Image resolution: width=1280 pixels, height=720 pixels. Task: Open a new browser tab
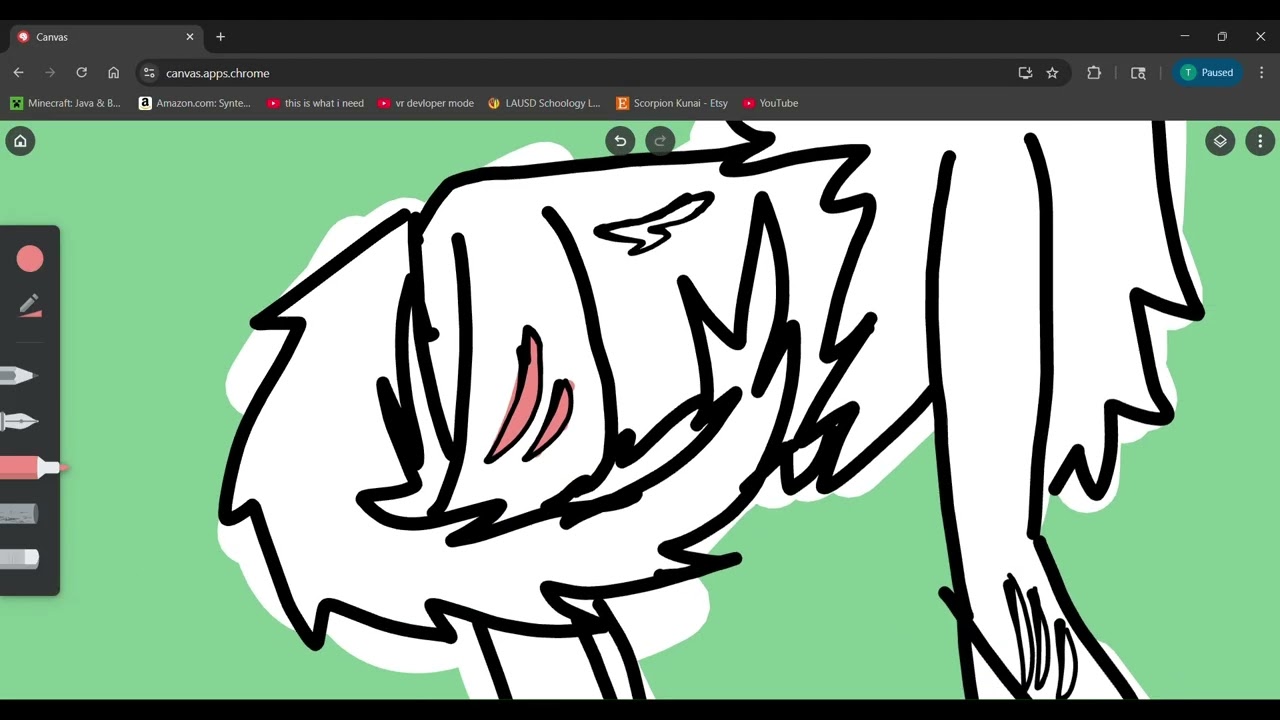pyautogui.click(x=220, y=37)
